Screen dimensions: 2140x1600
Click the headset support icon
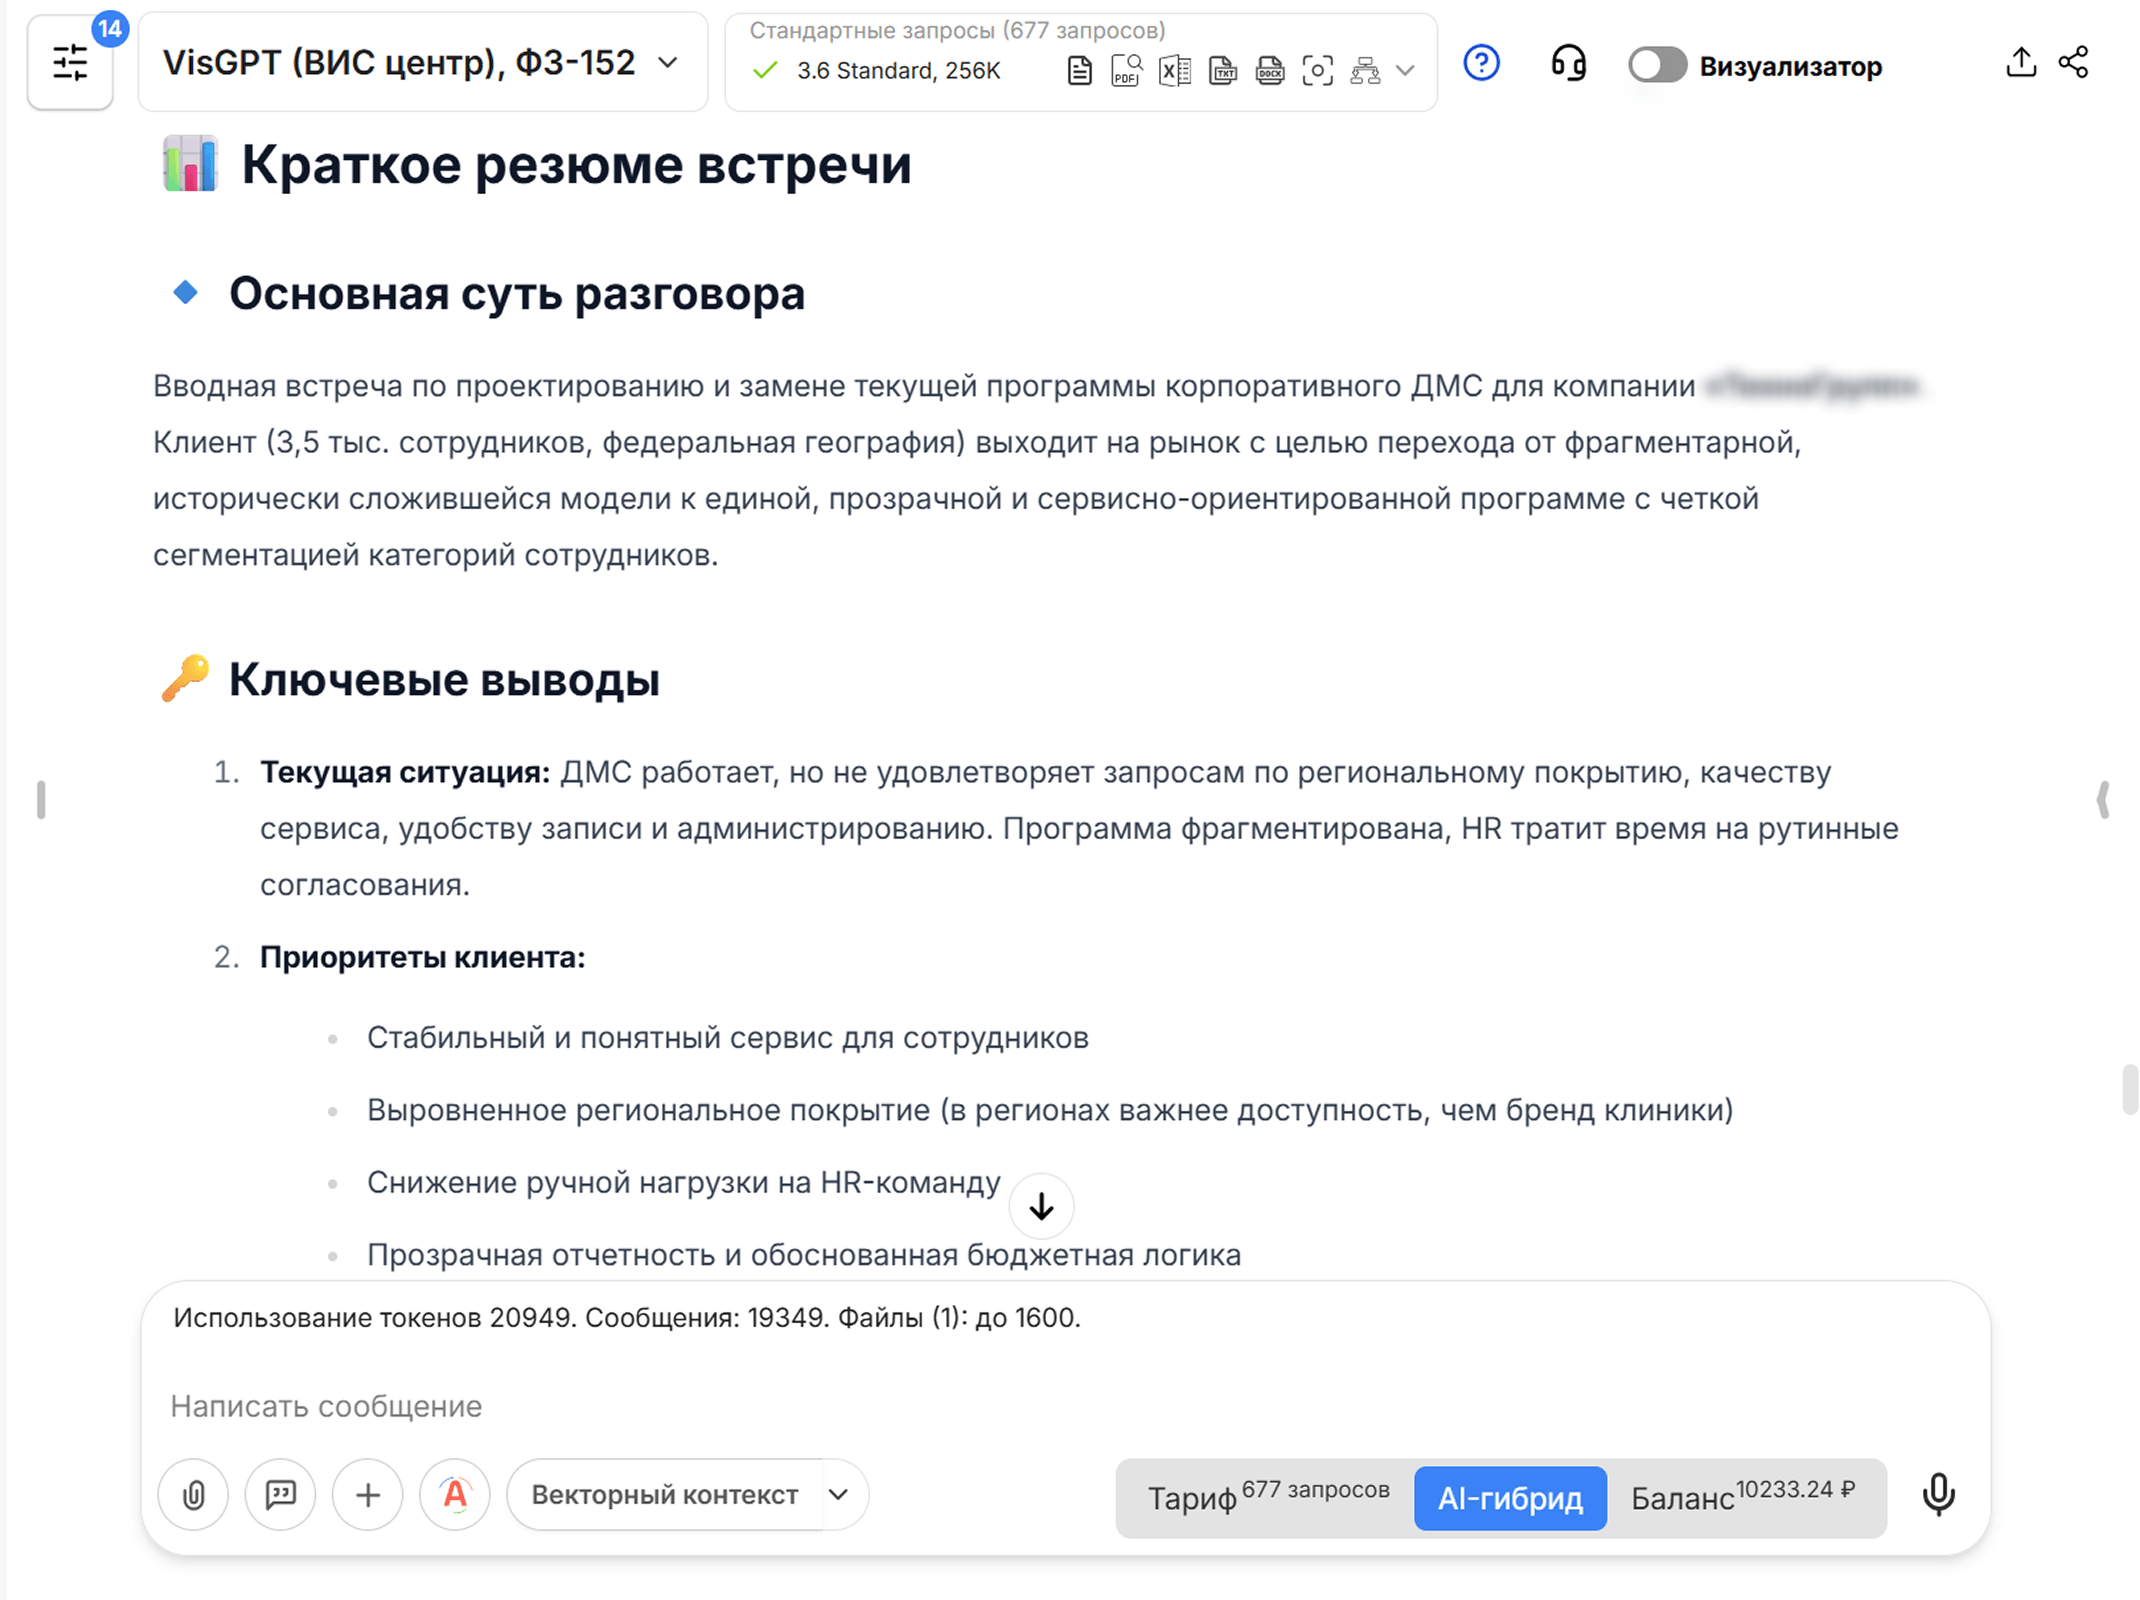(x=1568, y=64)
